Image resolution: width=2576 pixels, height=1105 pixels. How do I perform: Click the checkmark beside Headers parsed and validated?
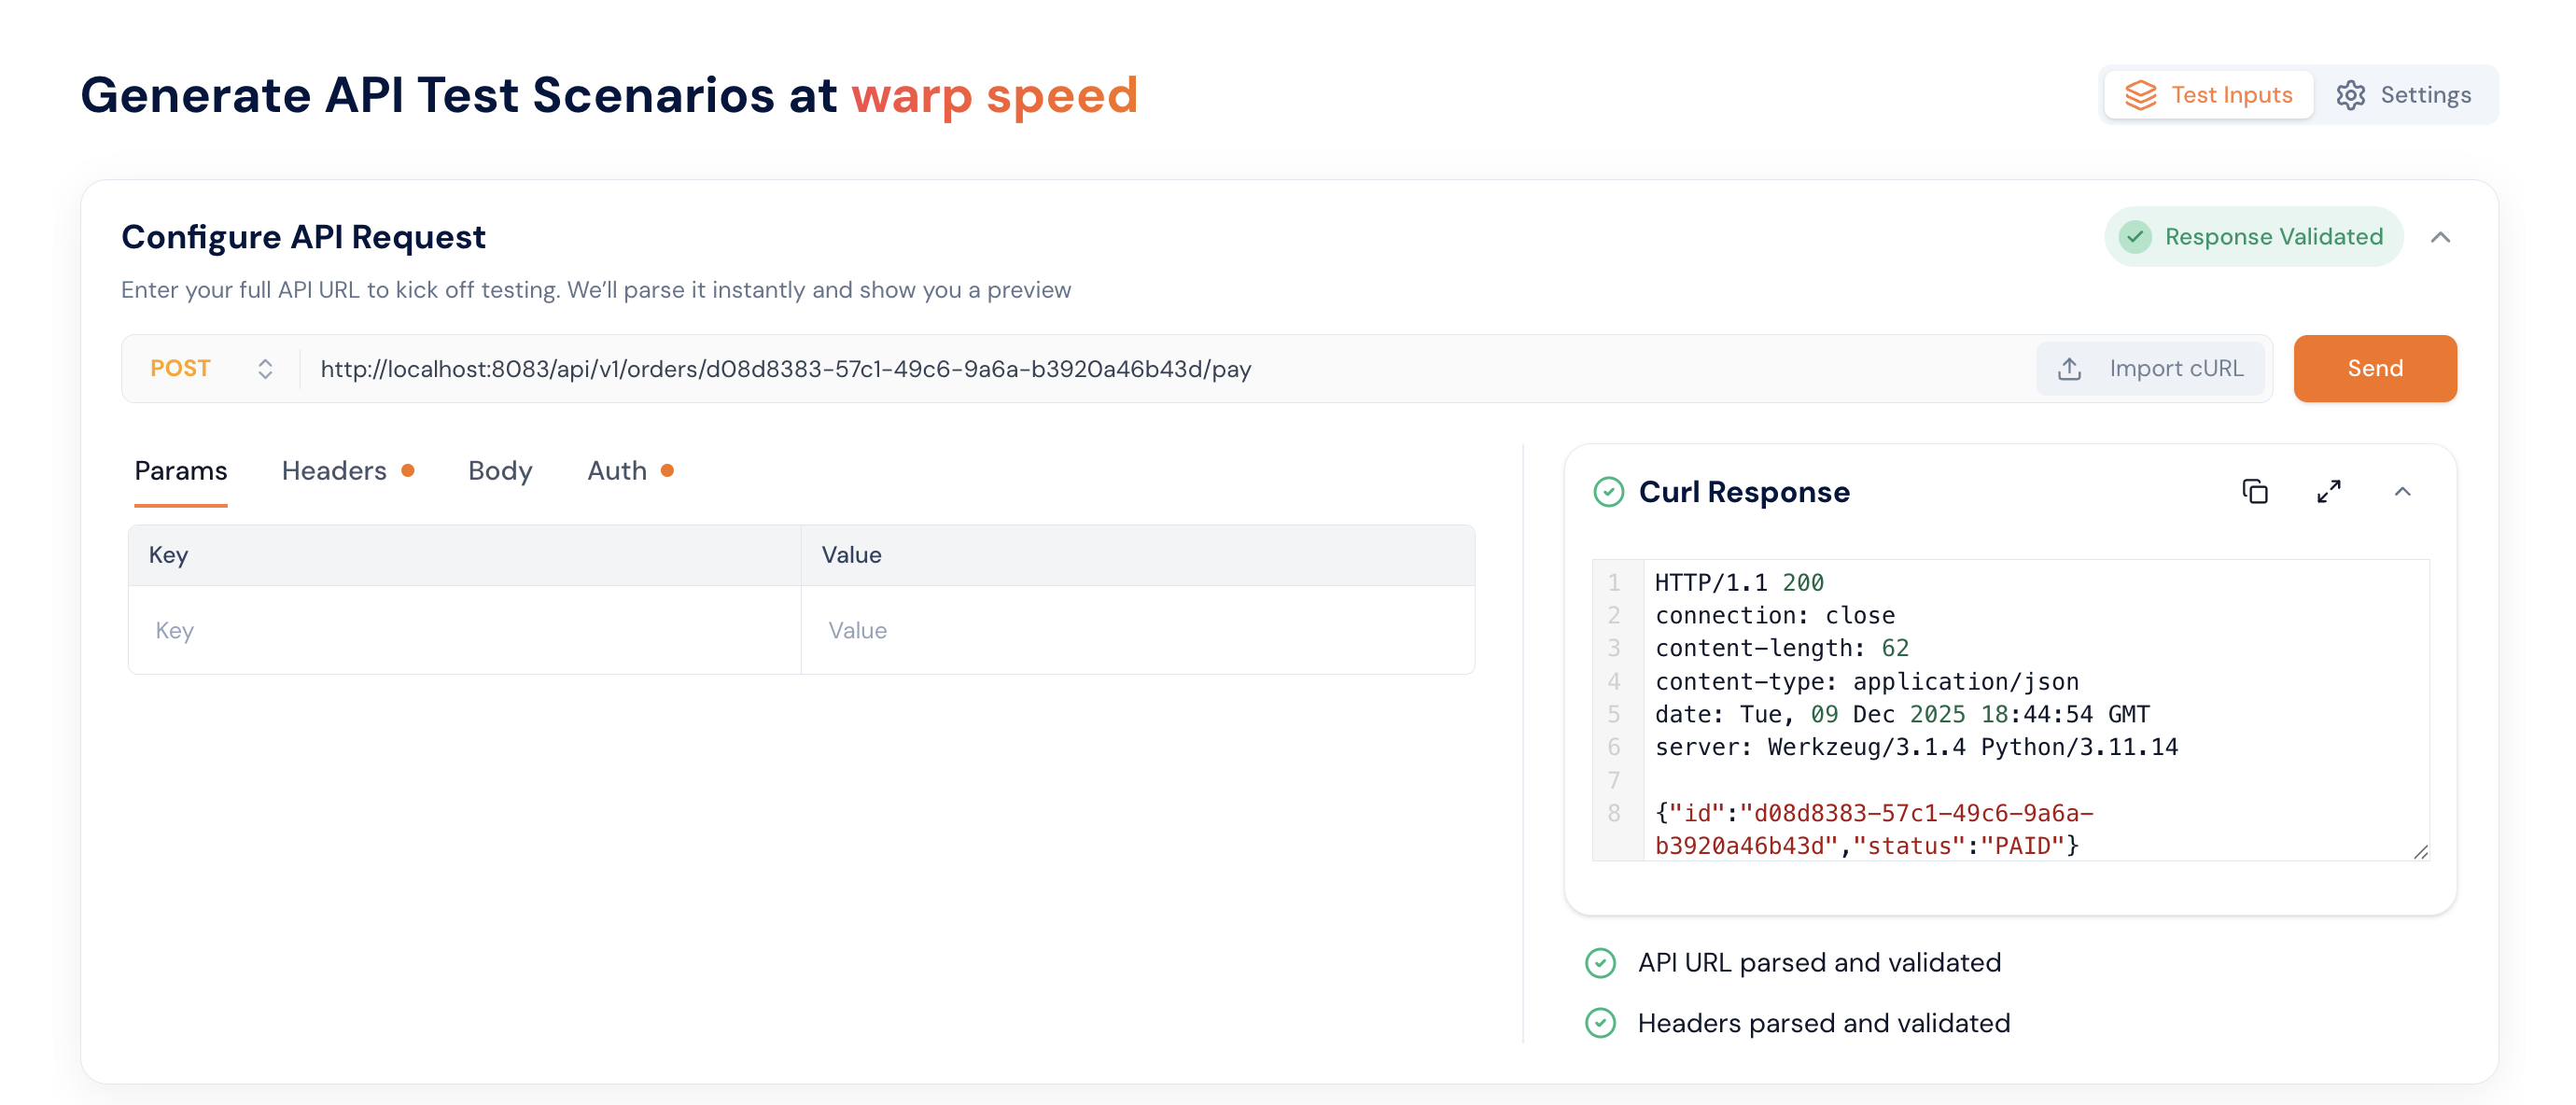click(x=1601, y=1023)
